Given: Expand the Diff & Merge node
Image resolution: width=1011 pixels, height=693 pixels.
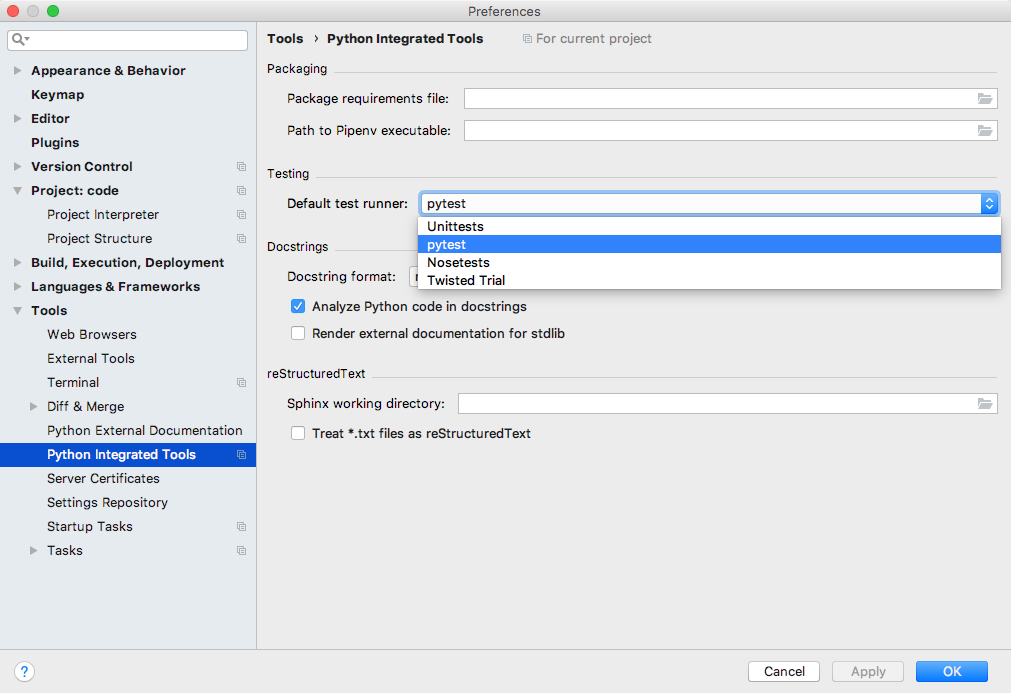Looking at the screenshot, I should 34,407.
